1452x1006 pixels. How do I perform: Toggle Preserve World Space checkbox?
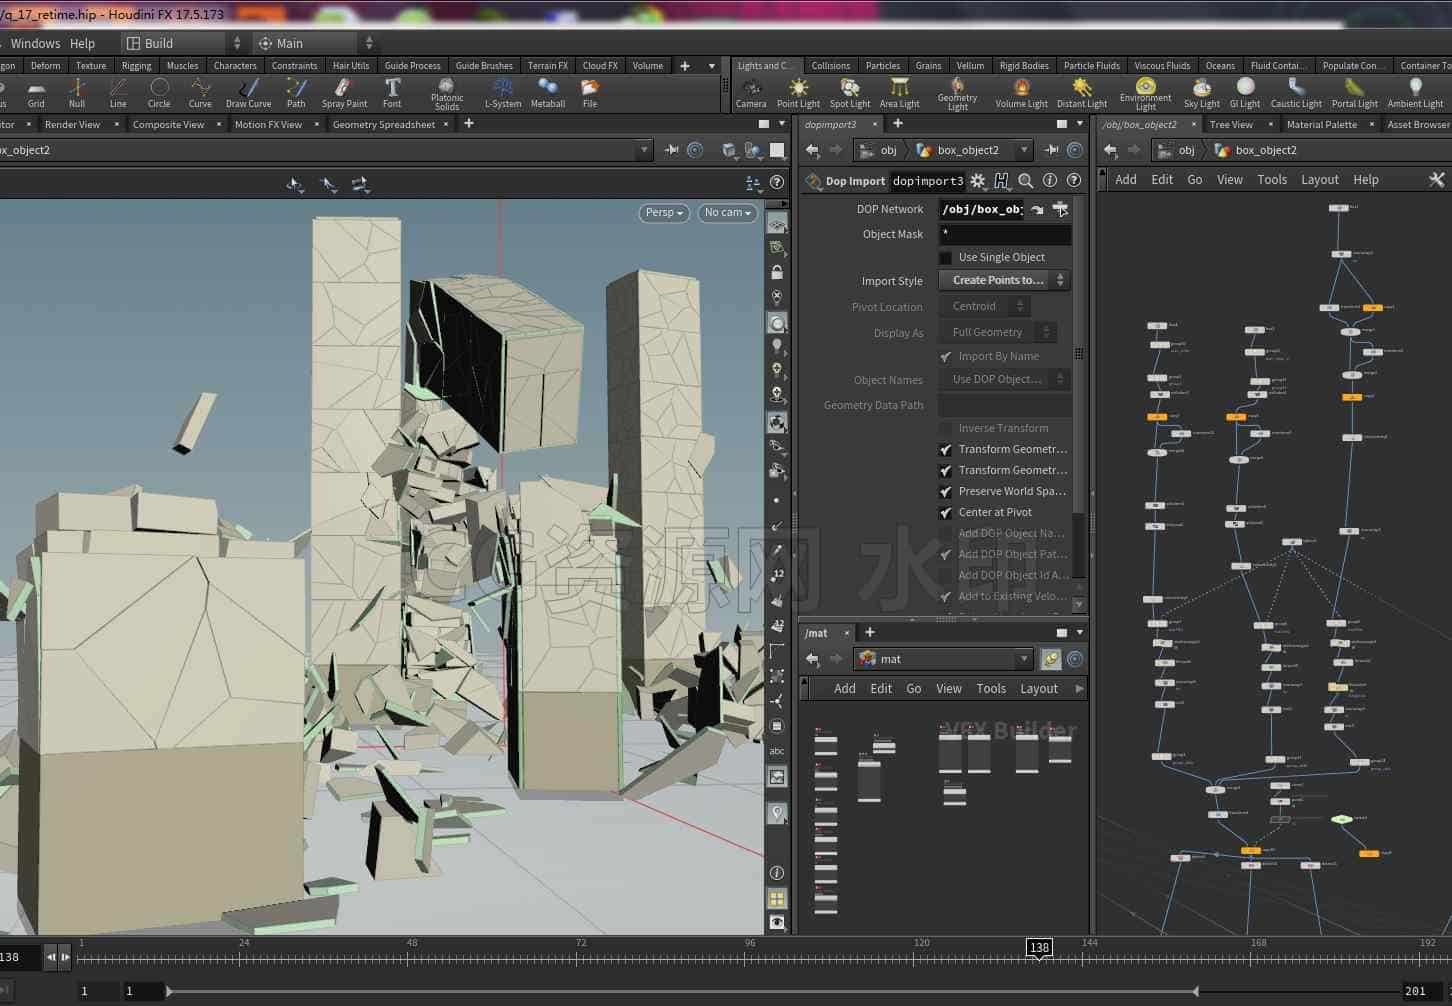(946, 492)
